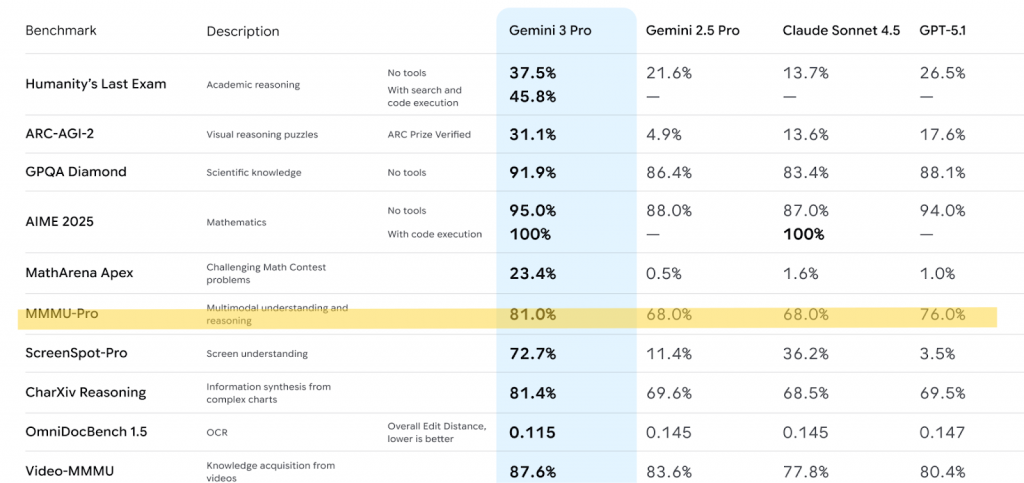This screenshot has height=483, width=1024.
Task: Click the Benchmark column header
Action: 61,31
